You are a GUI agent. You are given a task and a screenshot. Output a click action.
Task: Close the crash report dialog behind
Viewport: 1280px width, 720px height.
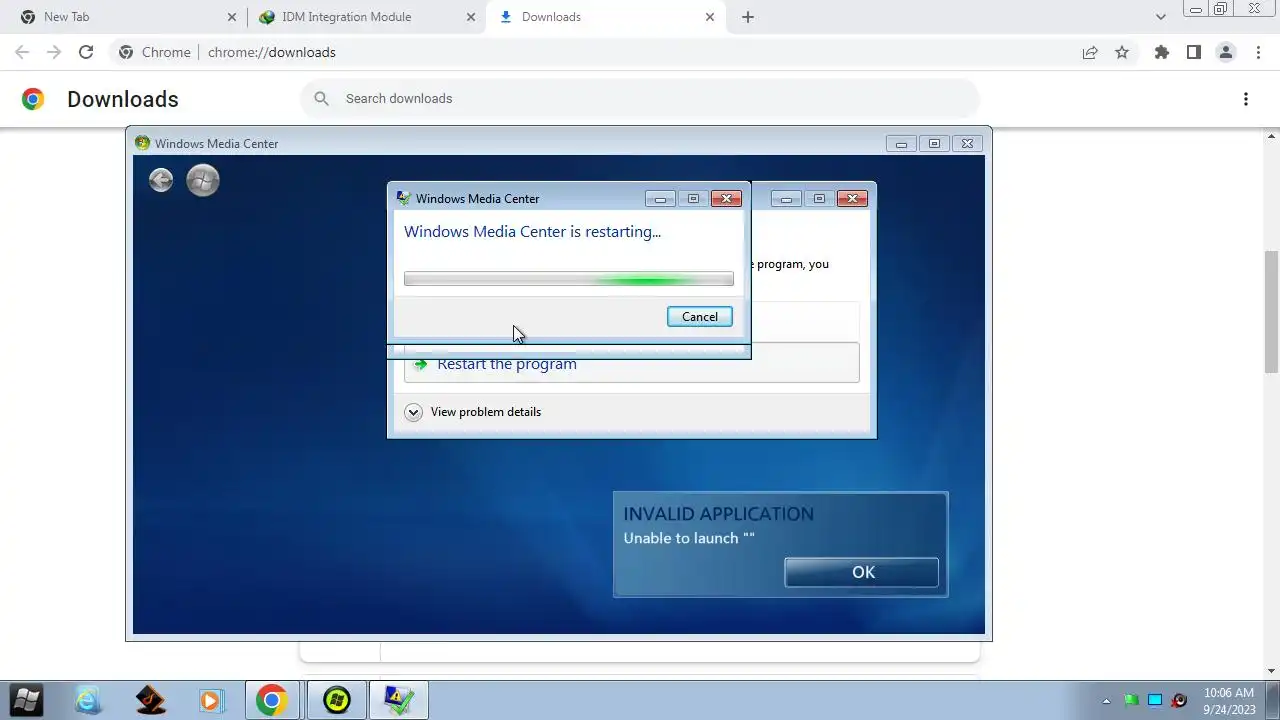click(x=852, y=199)
